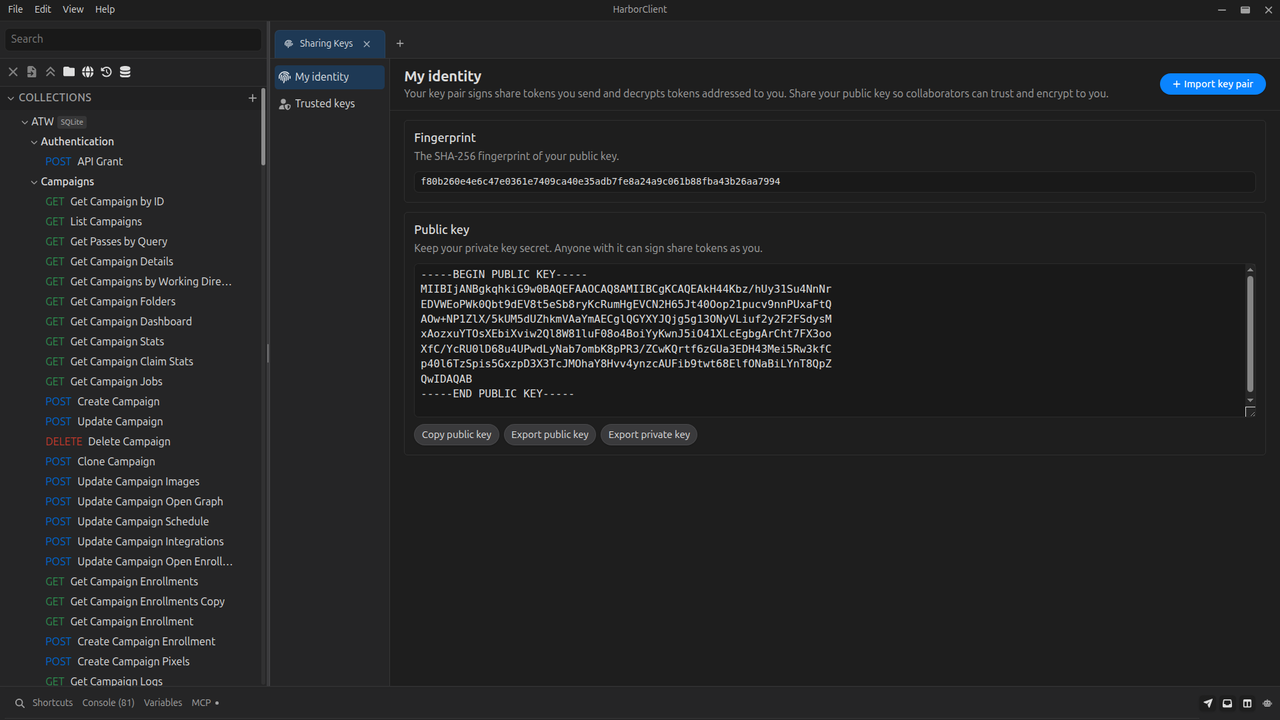Close the Sharing Keys tab
This screenshot has height=720, width=1280.
click(x=367, y=44)
